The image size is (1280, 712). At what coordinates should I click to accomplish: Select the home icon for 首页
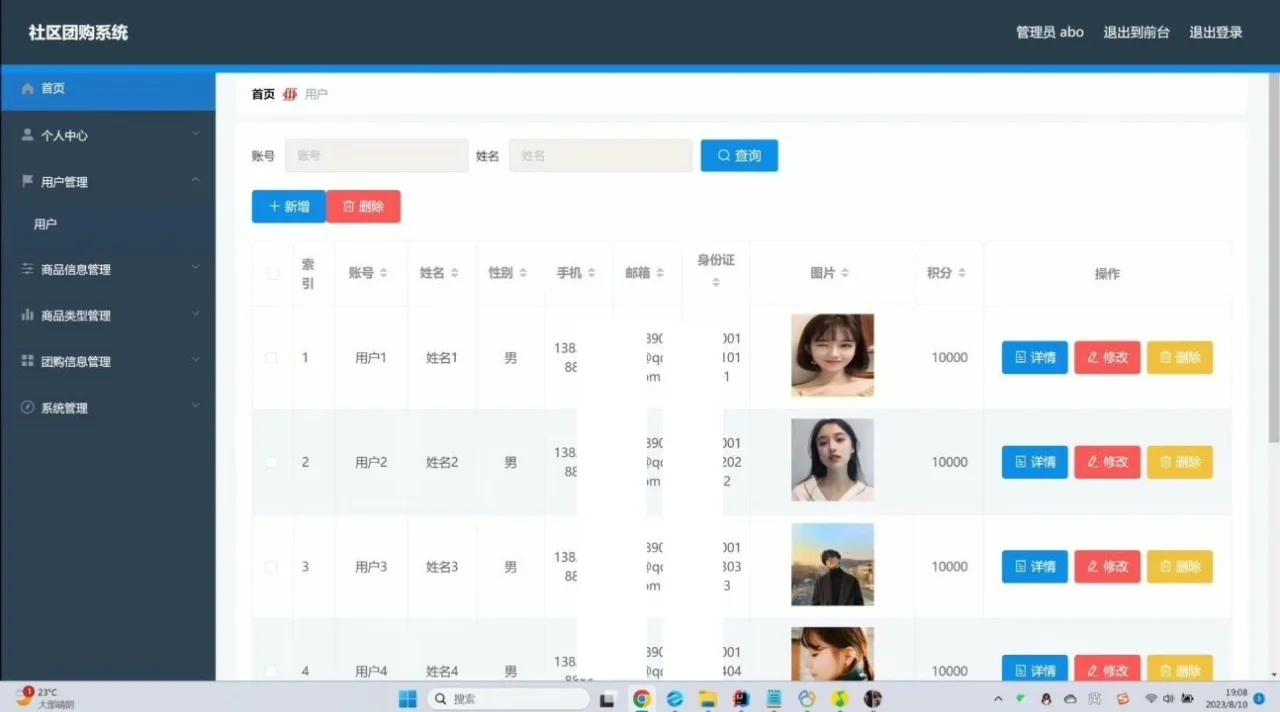[x=26, y=89]
